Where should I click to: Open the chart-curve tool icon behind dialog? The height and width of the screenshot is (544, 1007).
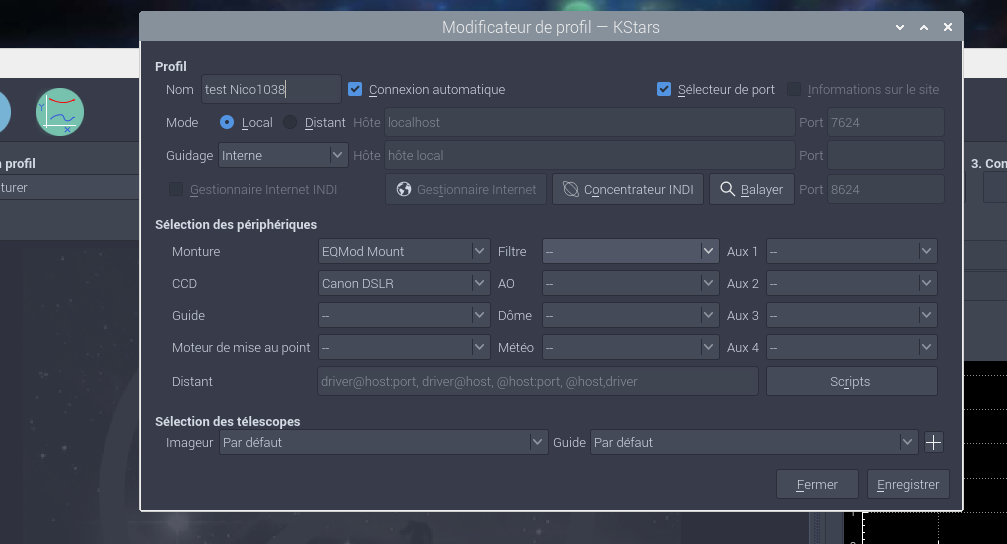[x=60, y=111]
